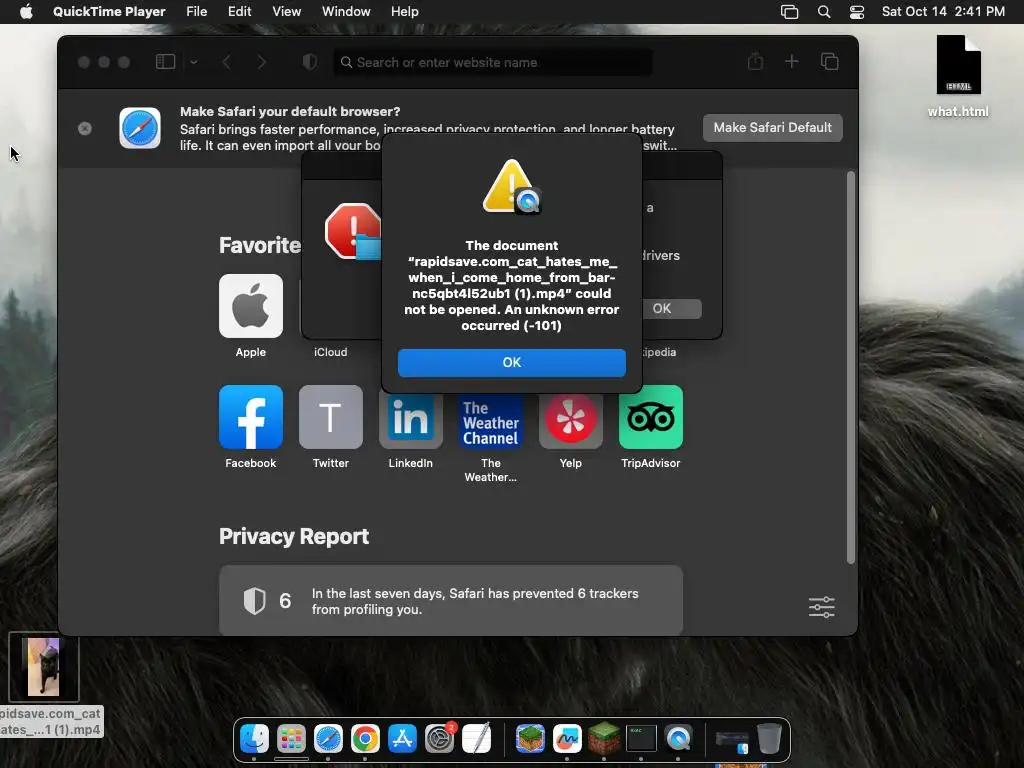Open the Window menu
Screen dimensions: 1024x768
(345, 12)
